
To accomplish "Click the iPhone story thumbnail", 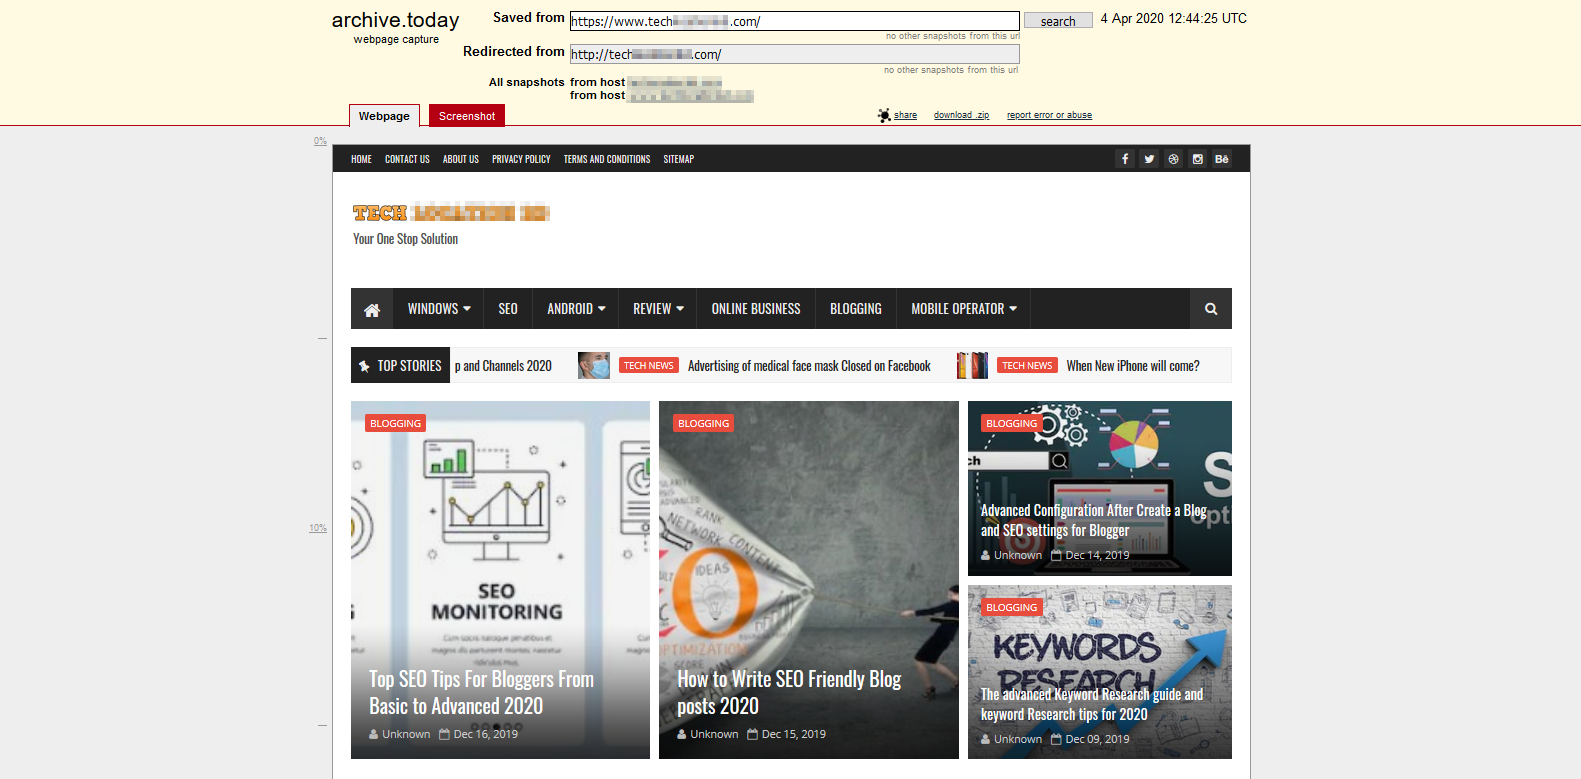I will pyautogui.click(x=972, y=366).
